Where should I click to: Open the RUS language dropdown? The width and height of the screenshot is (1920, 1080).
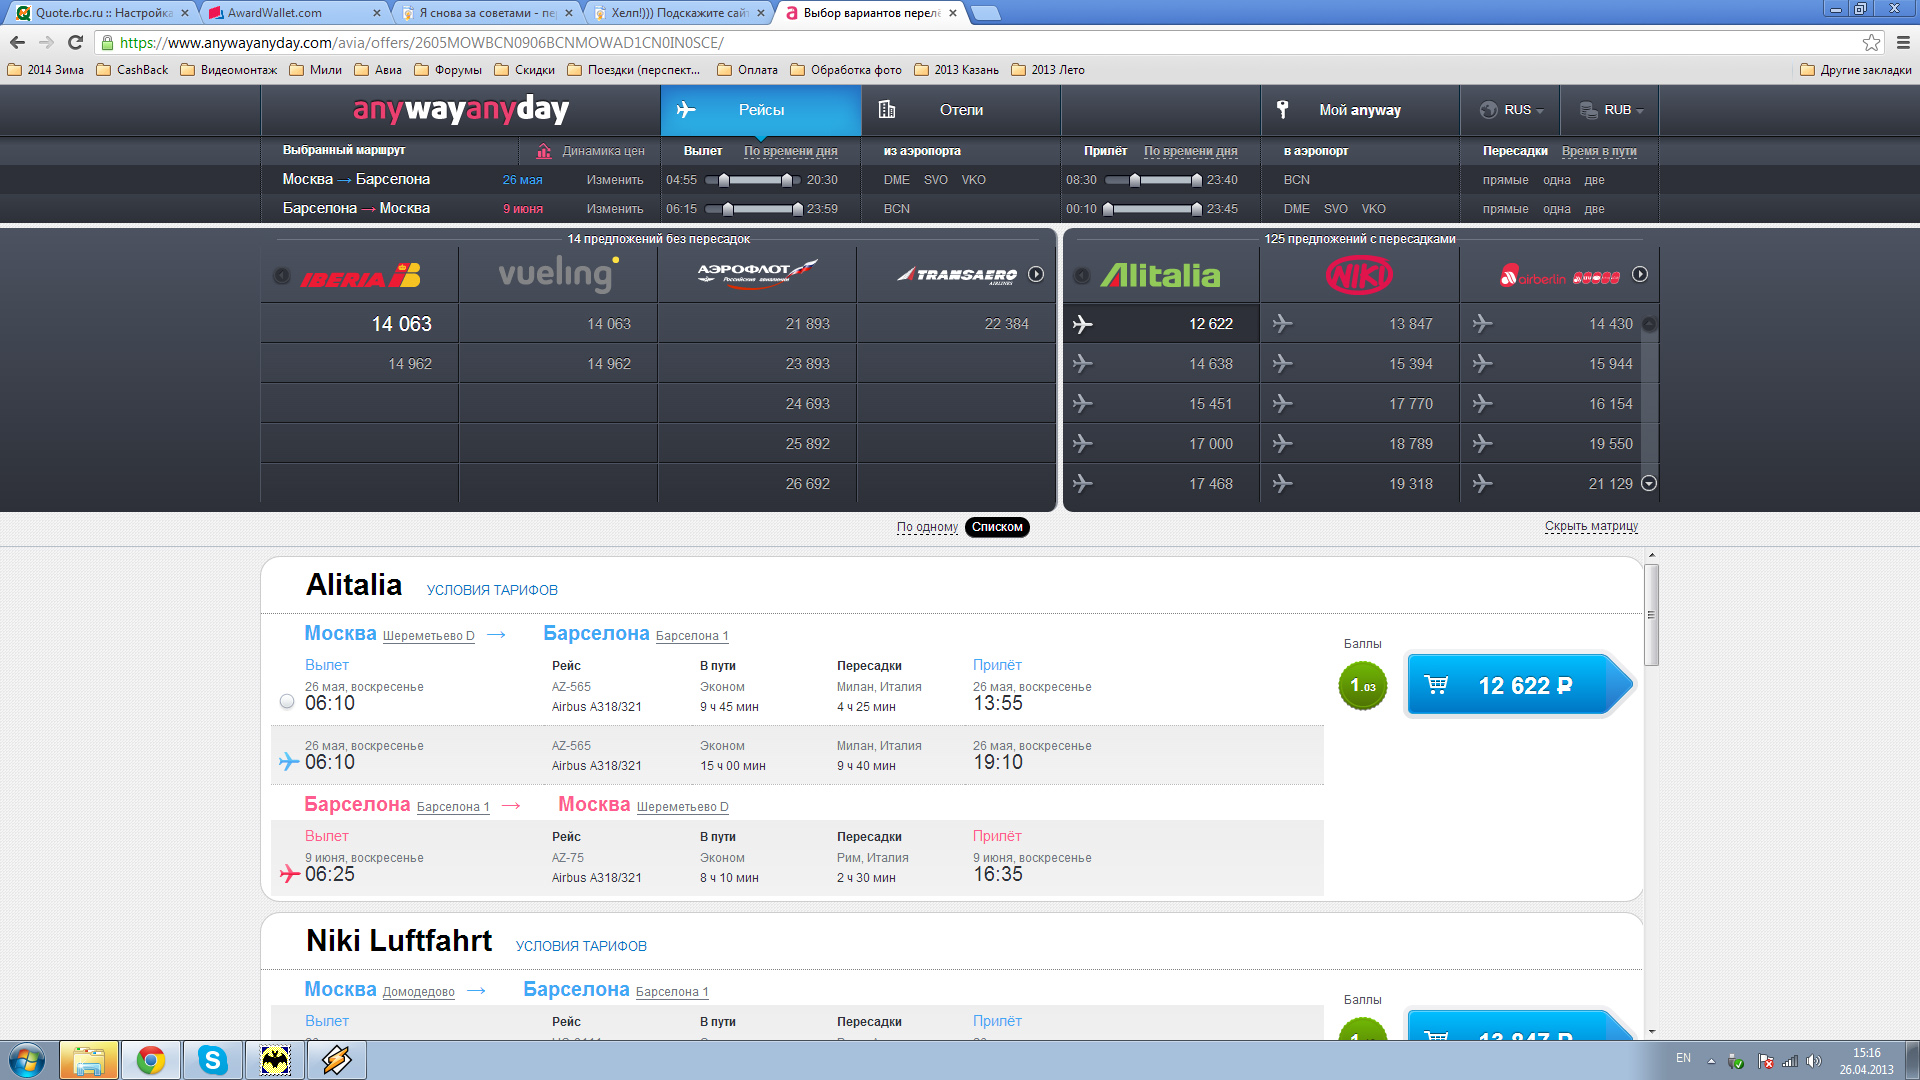[1518, 110]
